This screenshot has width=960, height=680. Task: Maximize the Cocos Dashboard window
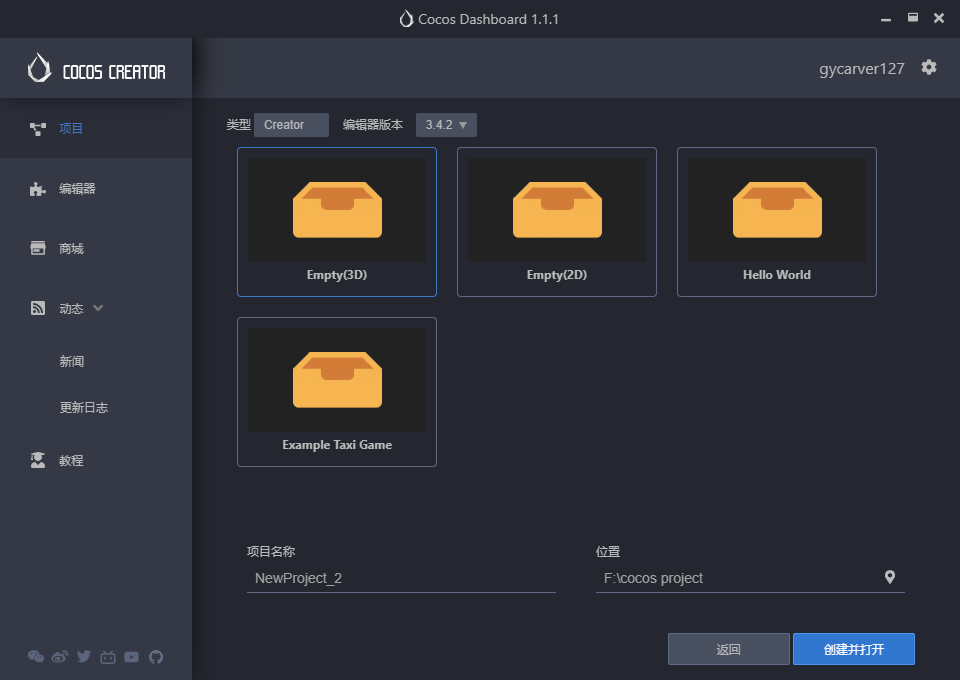click(x=912, y=18)
